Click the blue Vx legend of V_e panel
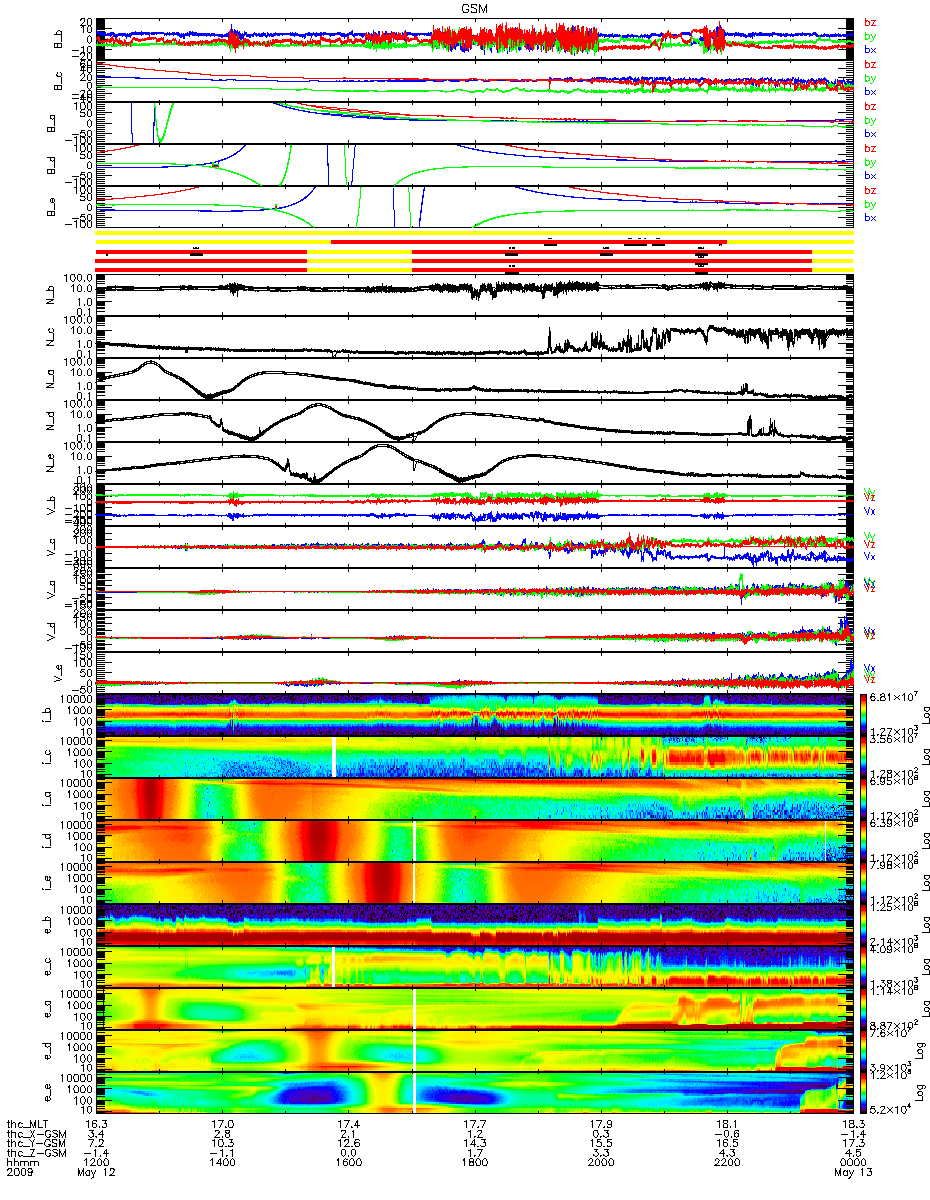The height and width of the screenshot is (1200, 930). (x=870, y=668)
